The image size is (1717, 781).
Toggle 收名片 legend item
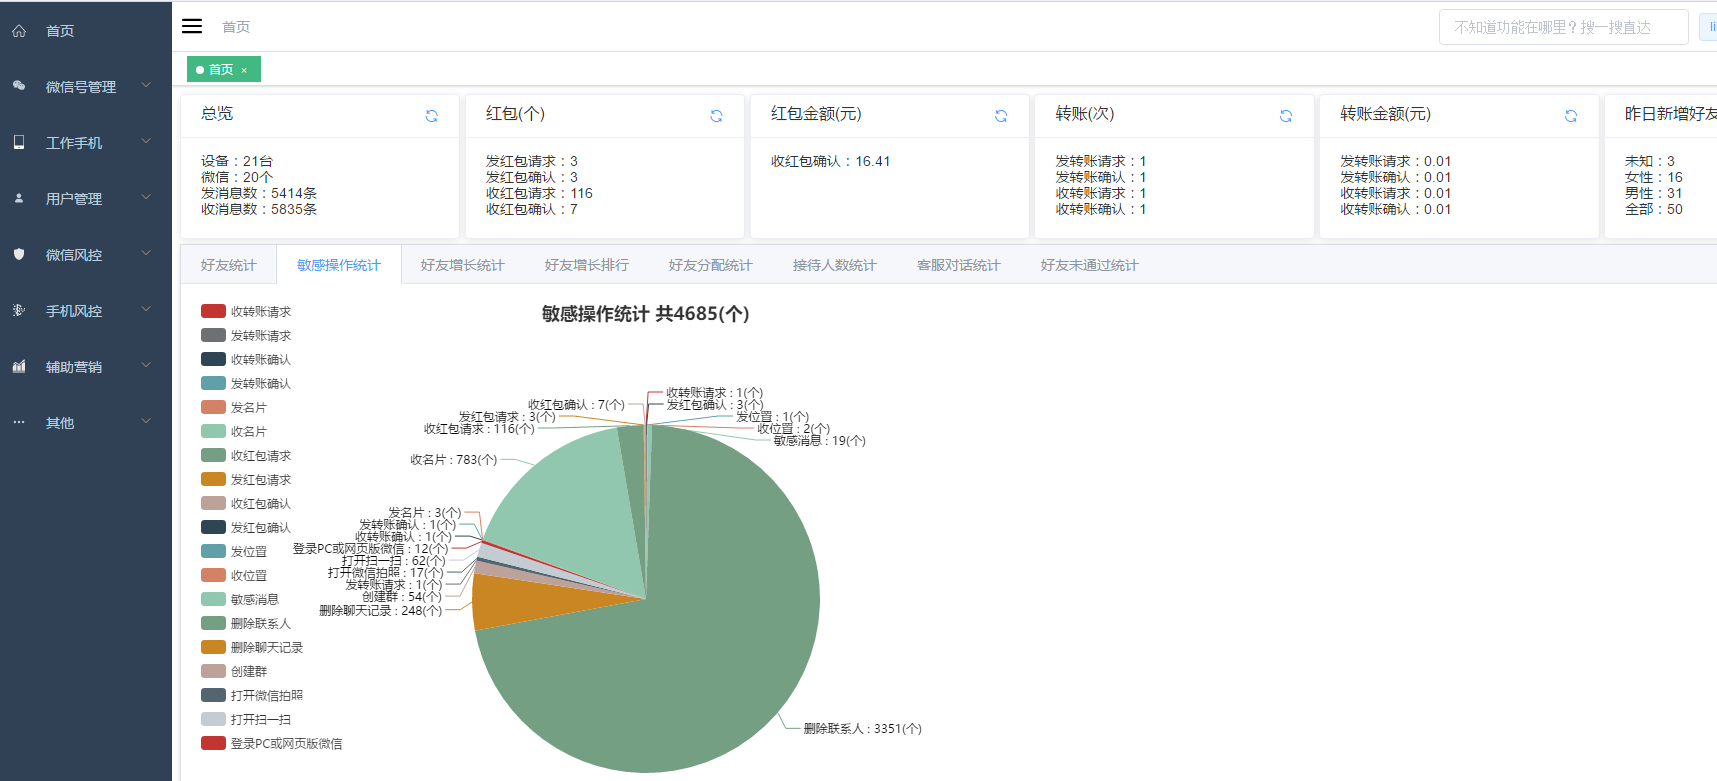tap(234, 432)
